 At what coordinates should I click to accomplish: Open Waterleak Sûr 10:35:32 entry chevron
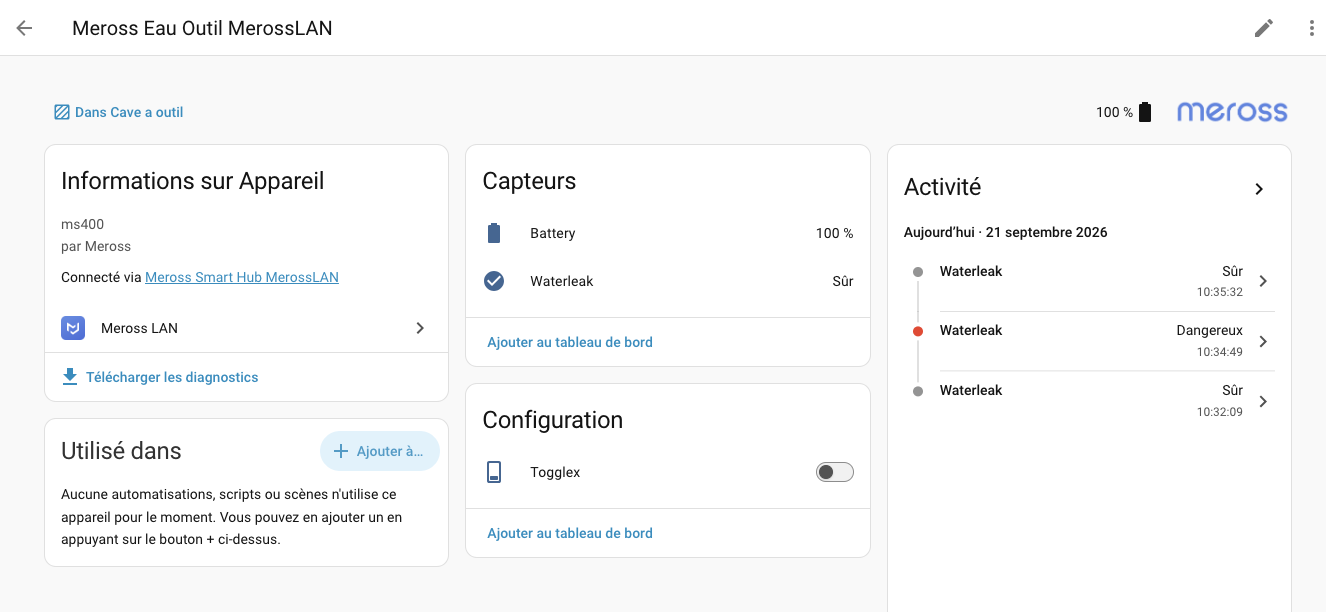tap(1263, 281)
